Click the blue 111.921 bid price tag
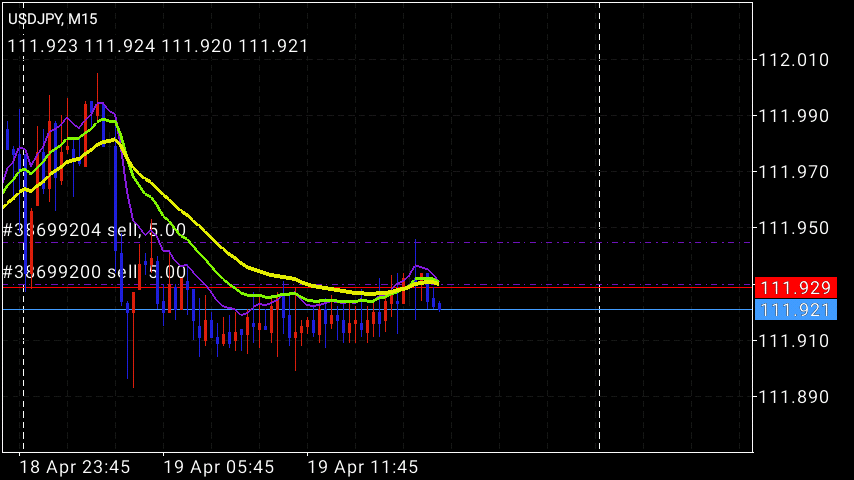Viewport: 854px width, 480px height. (795, 310)
